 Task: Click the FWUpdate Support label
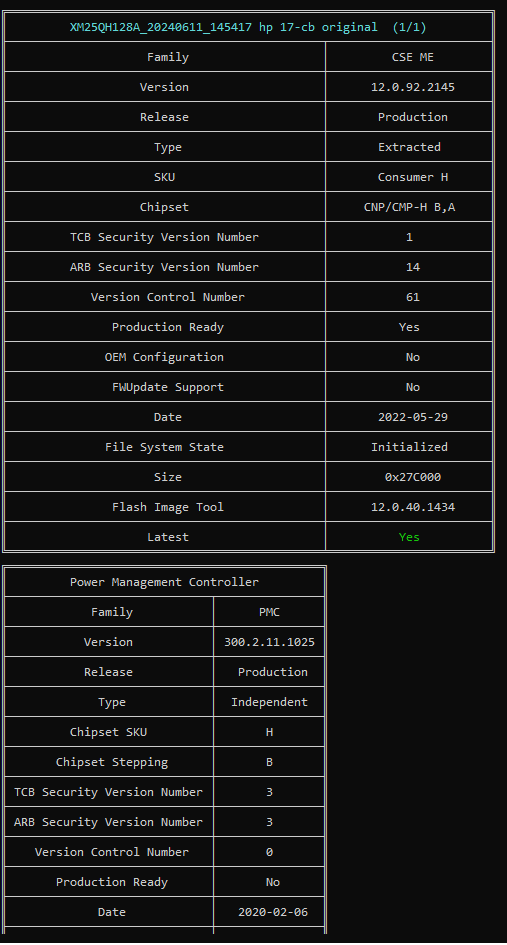click(168, 387)
